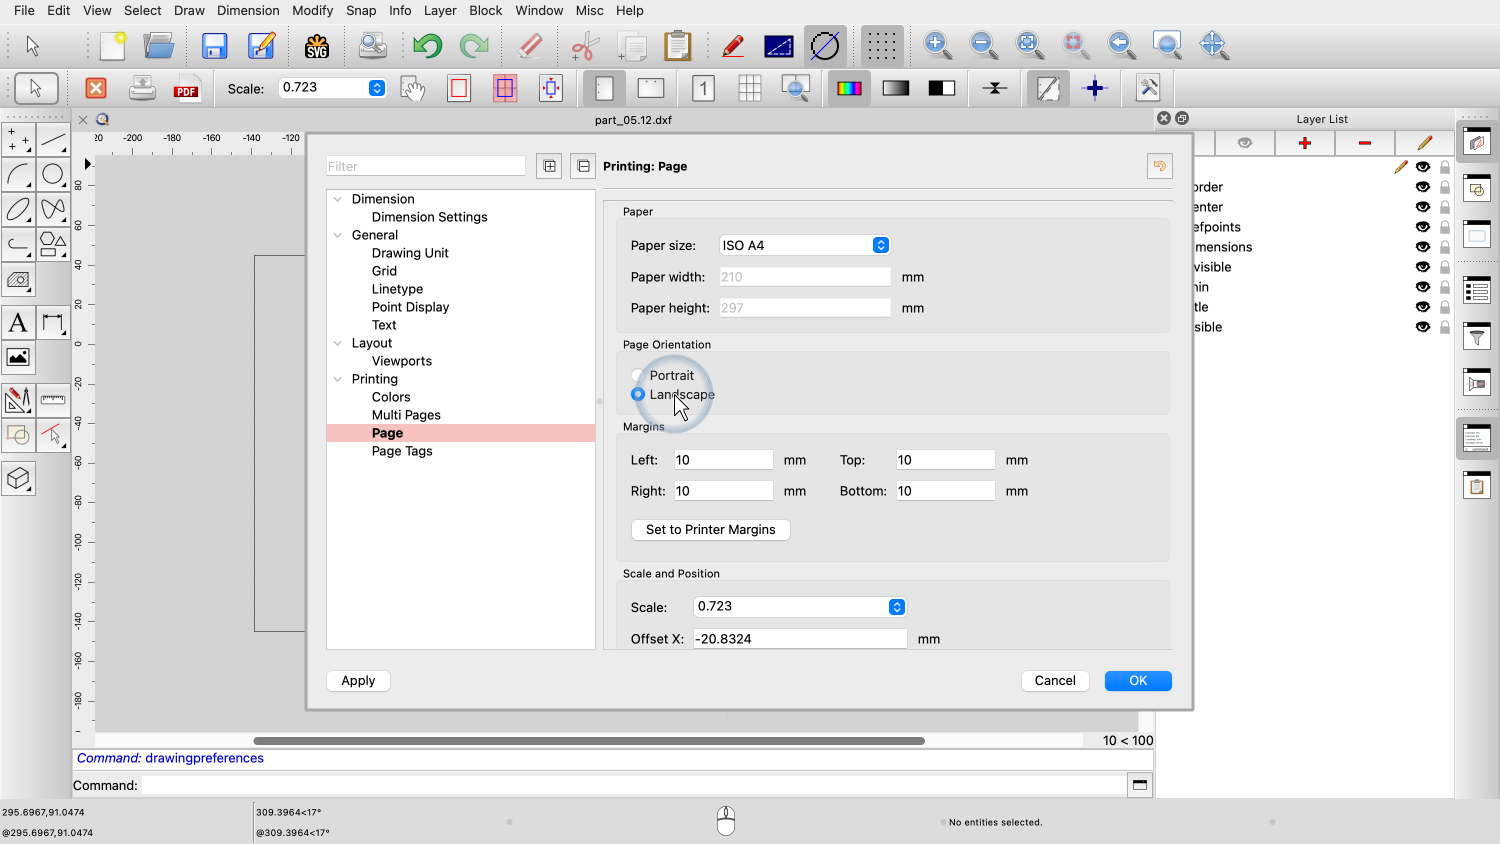The height and width of the screenshot is (844, 1500).
Task: Select the text tool icon
Action: coord(18,323)
